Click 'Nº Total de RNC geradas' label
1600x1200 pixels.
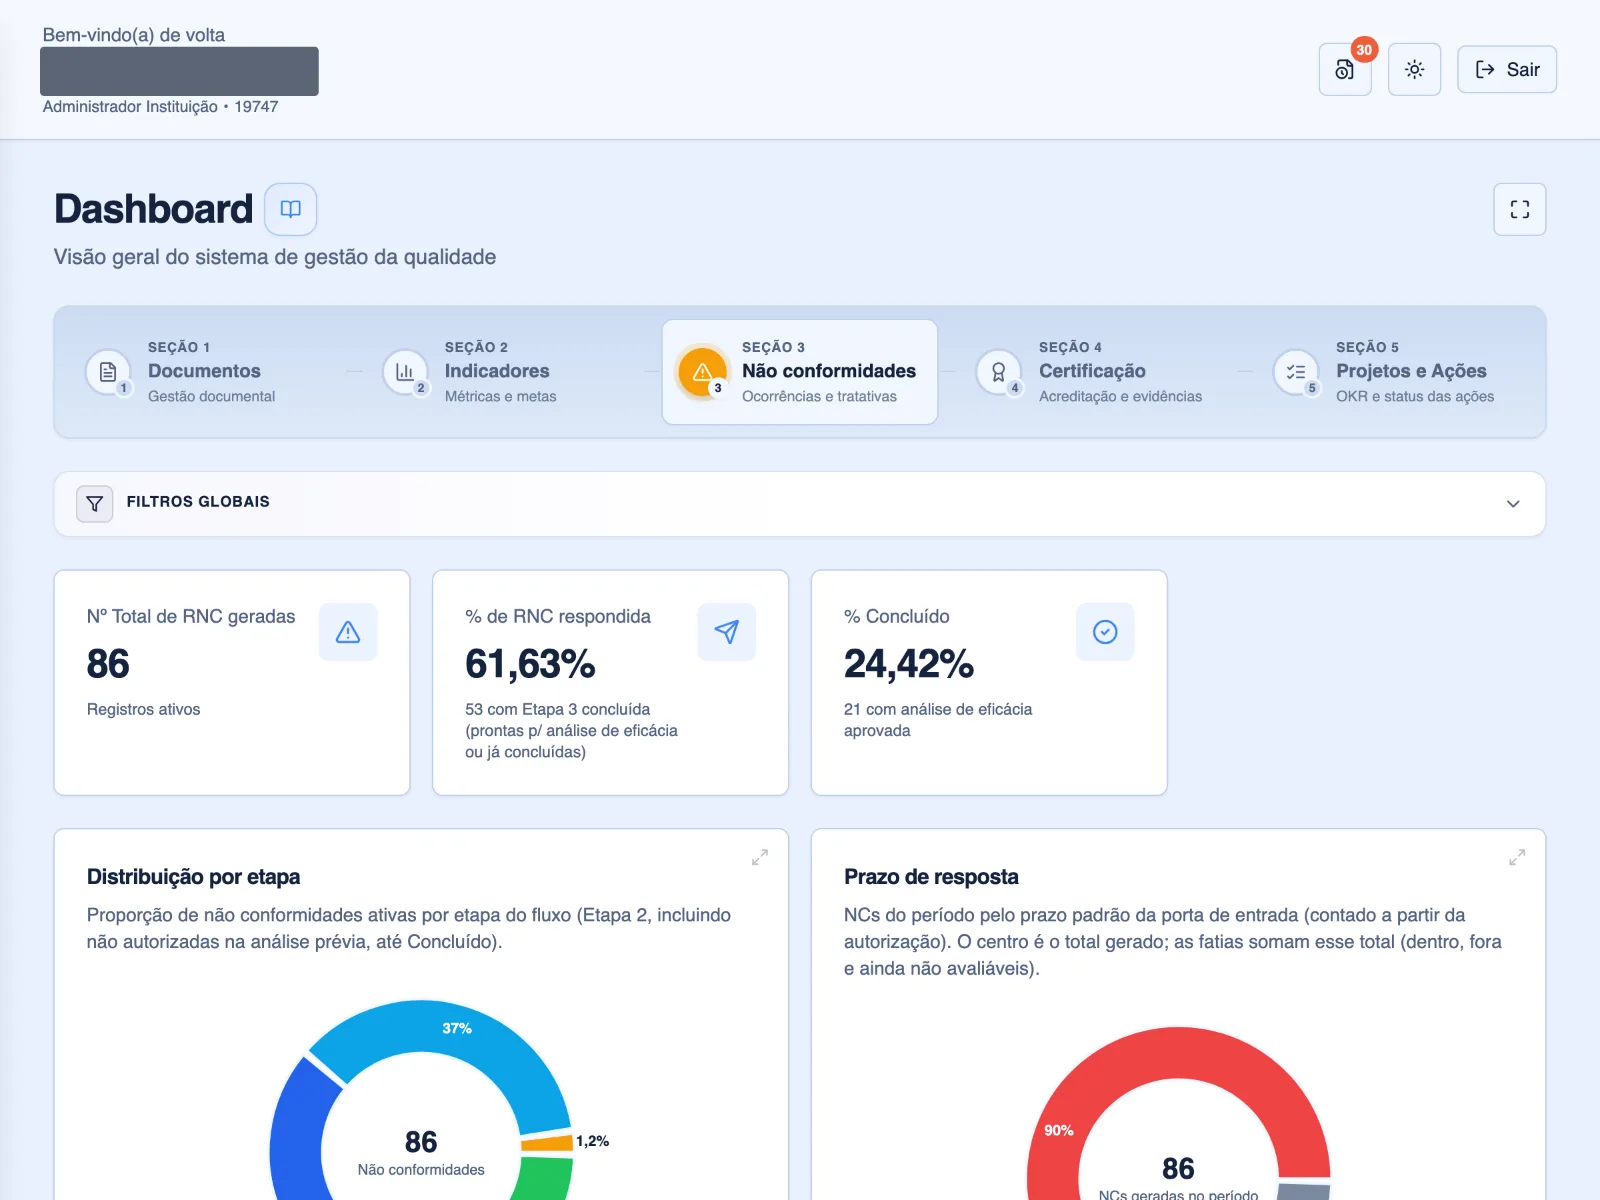pyautogui.click(x=191, y=617)
